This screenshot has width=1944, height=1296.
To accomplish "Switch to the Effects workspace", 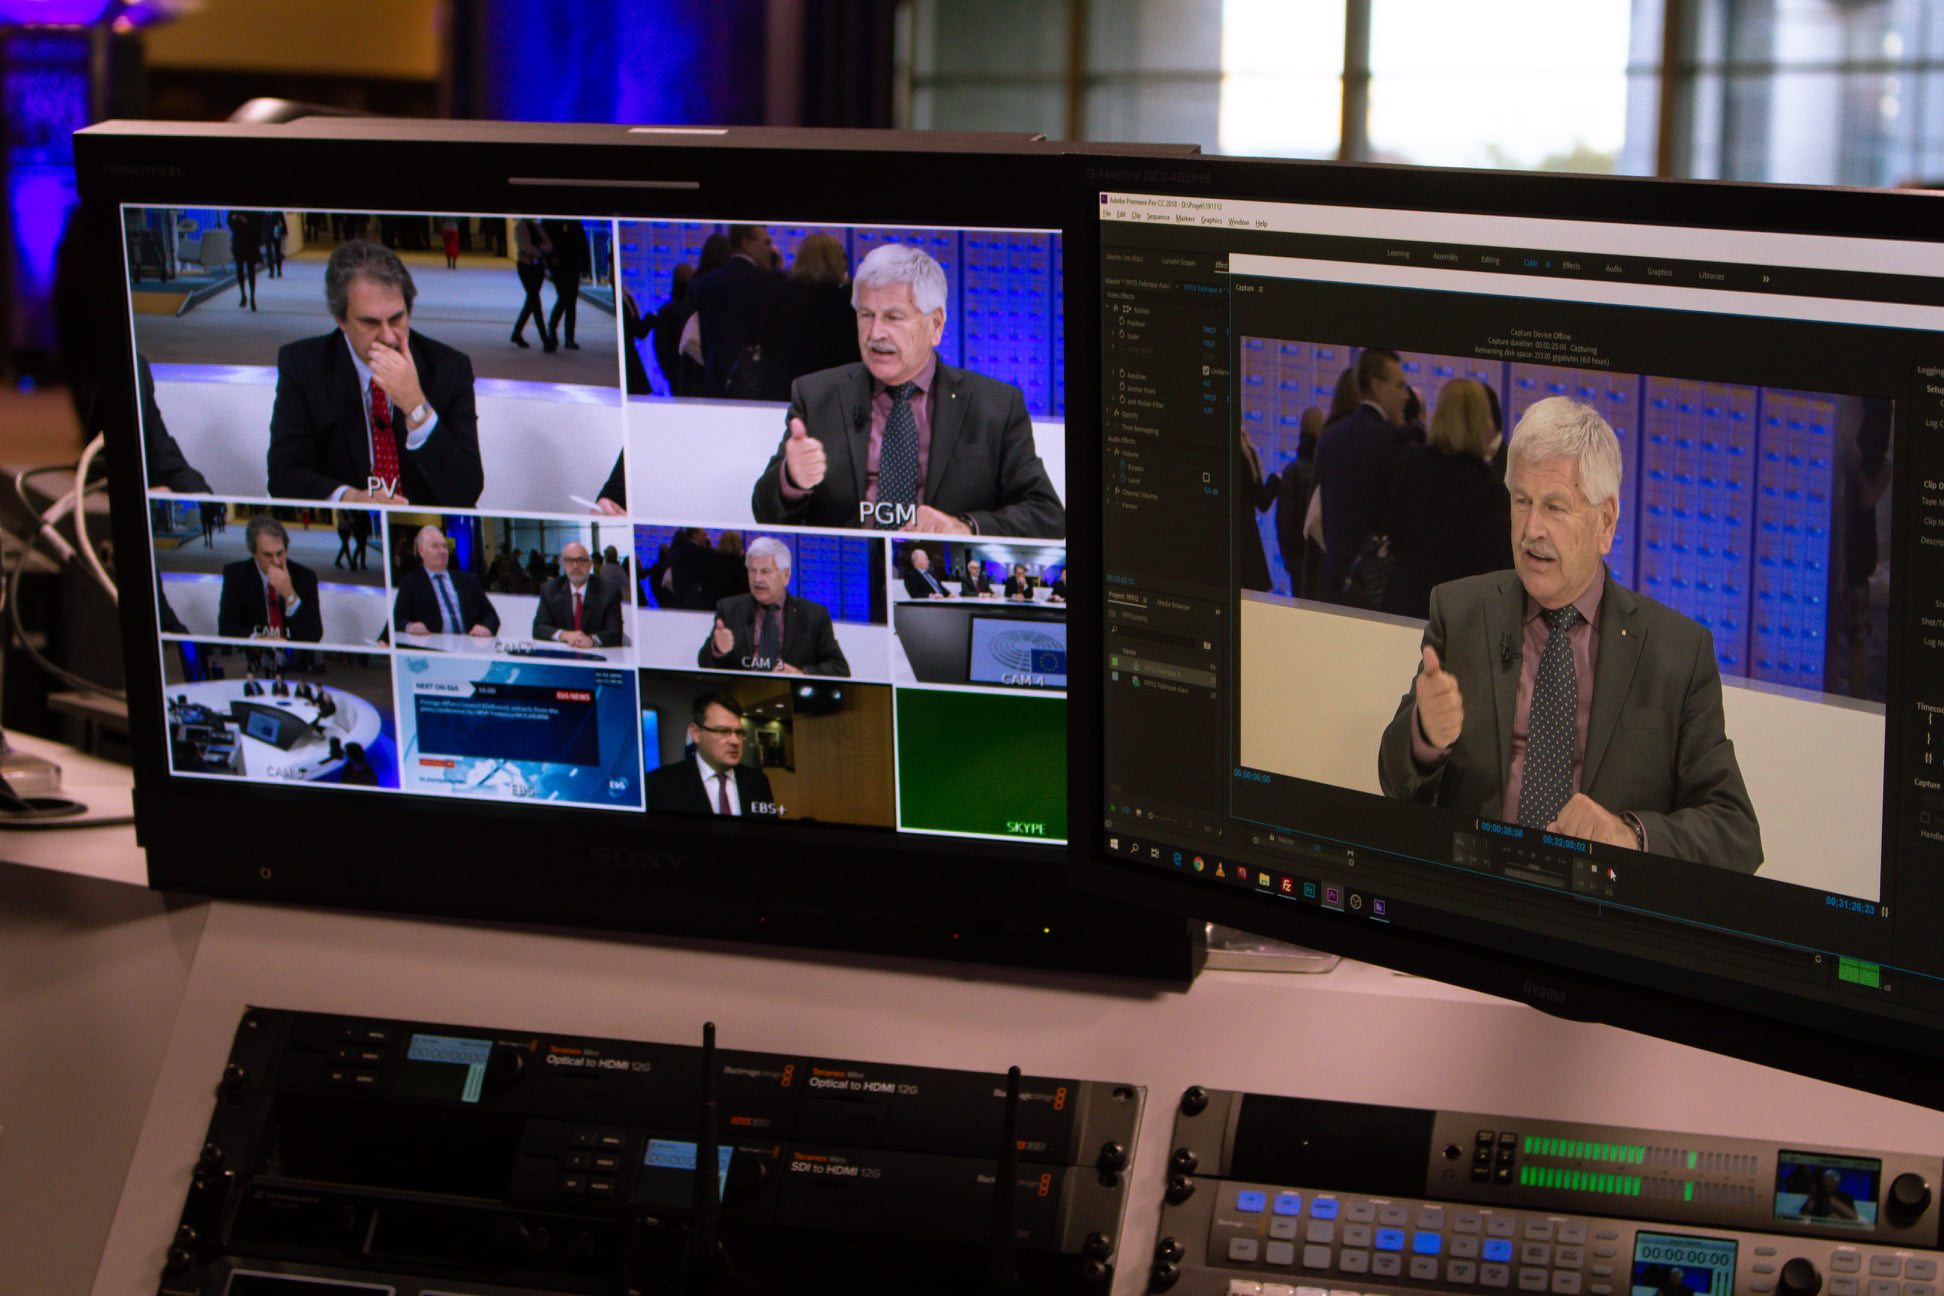I will [x=1571, y=266].
